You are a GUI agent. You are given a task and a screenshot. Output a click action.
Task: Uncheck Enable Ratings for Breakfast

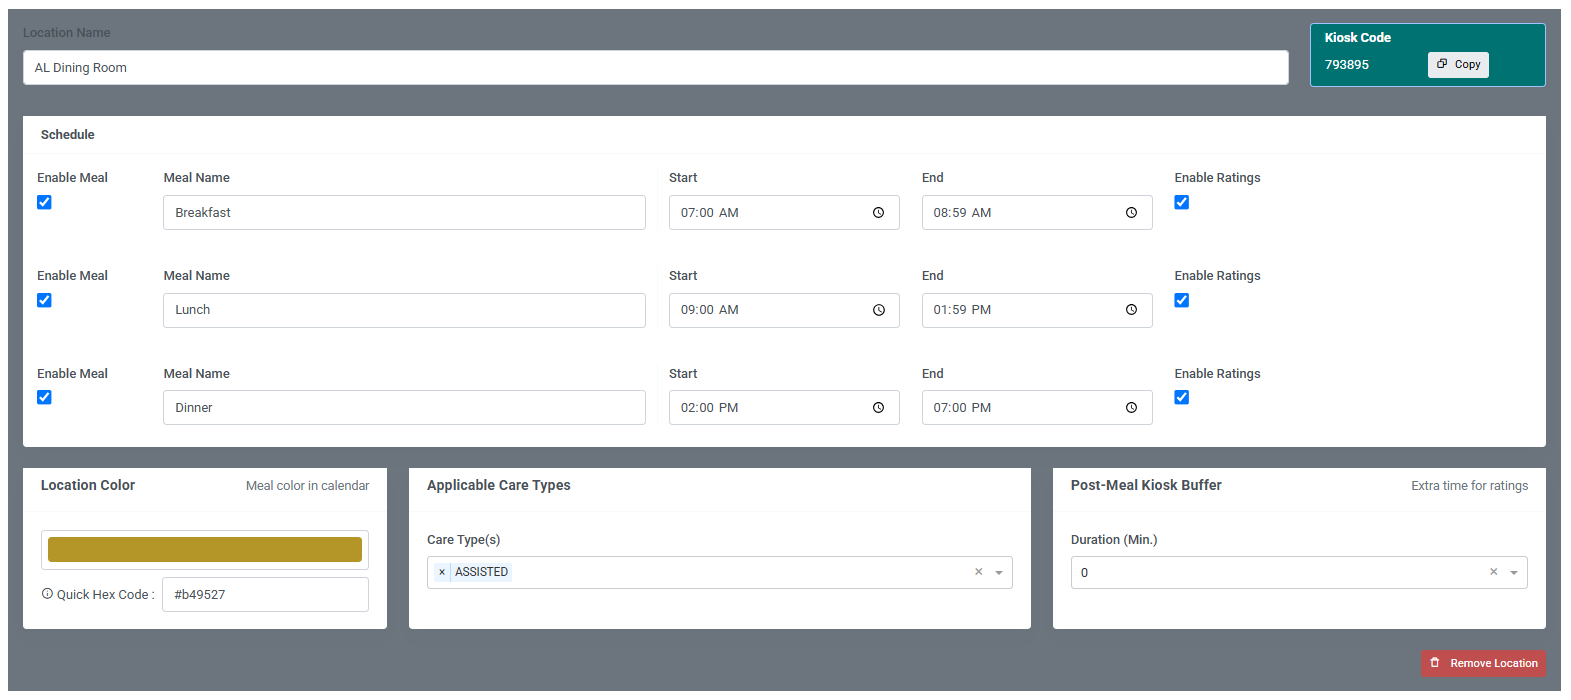(x=1182, y=202)
